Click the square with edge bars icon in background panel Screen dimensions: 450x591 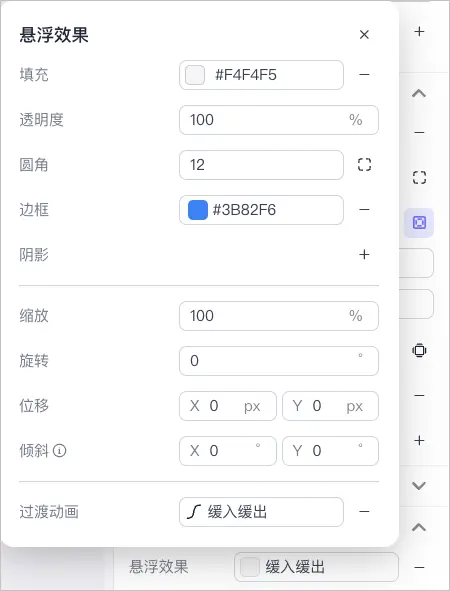[x=419, y=351]
